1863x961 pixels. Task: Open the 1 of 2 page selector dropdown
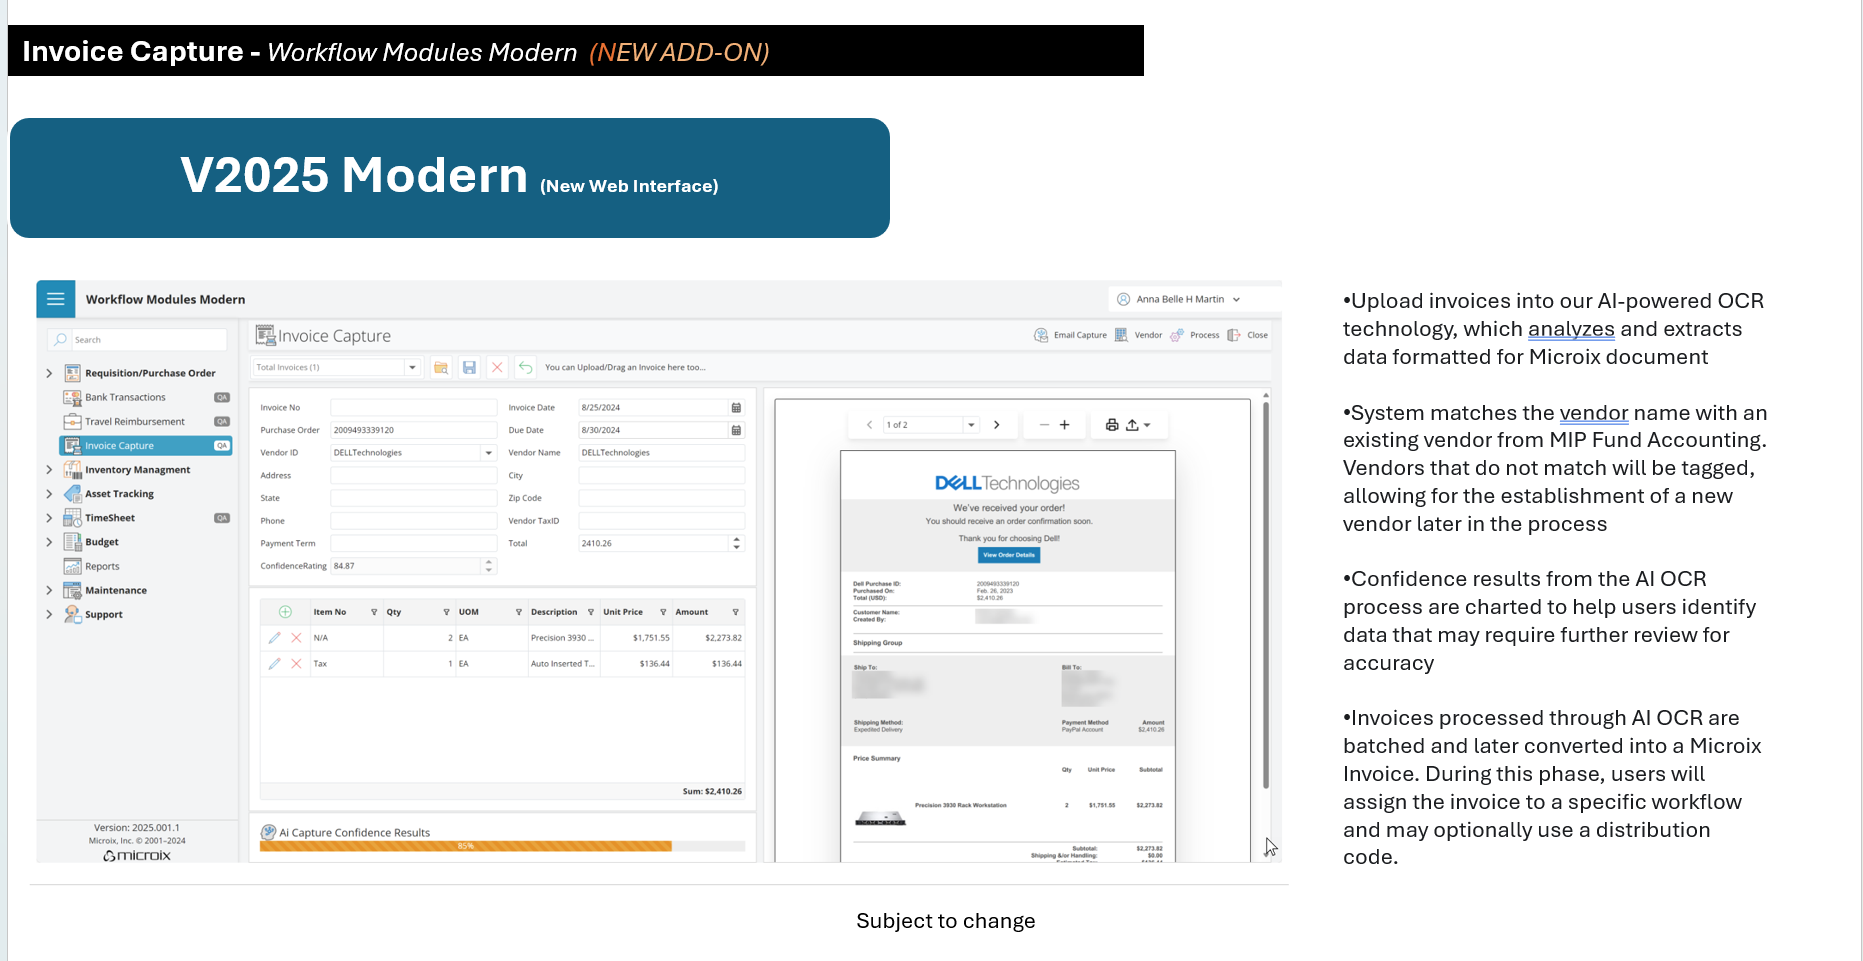click(970, 425)
